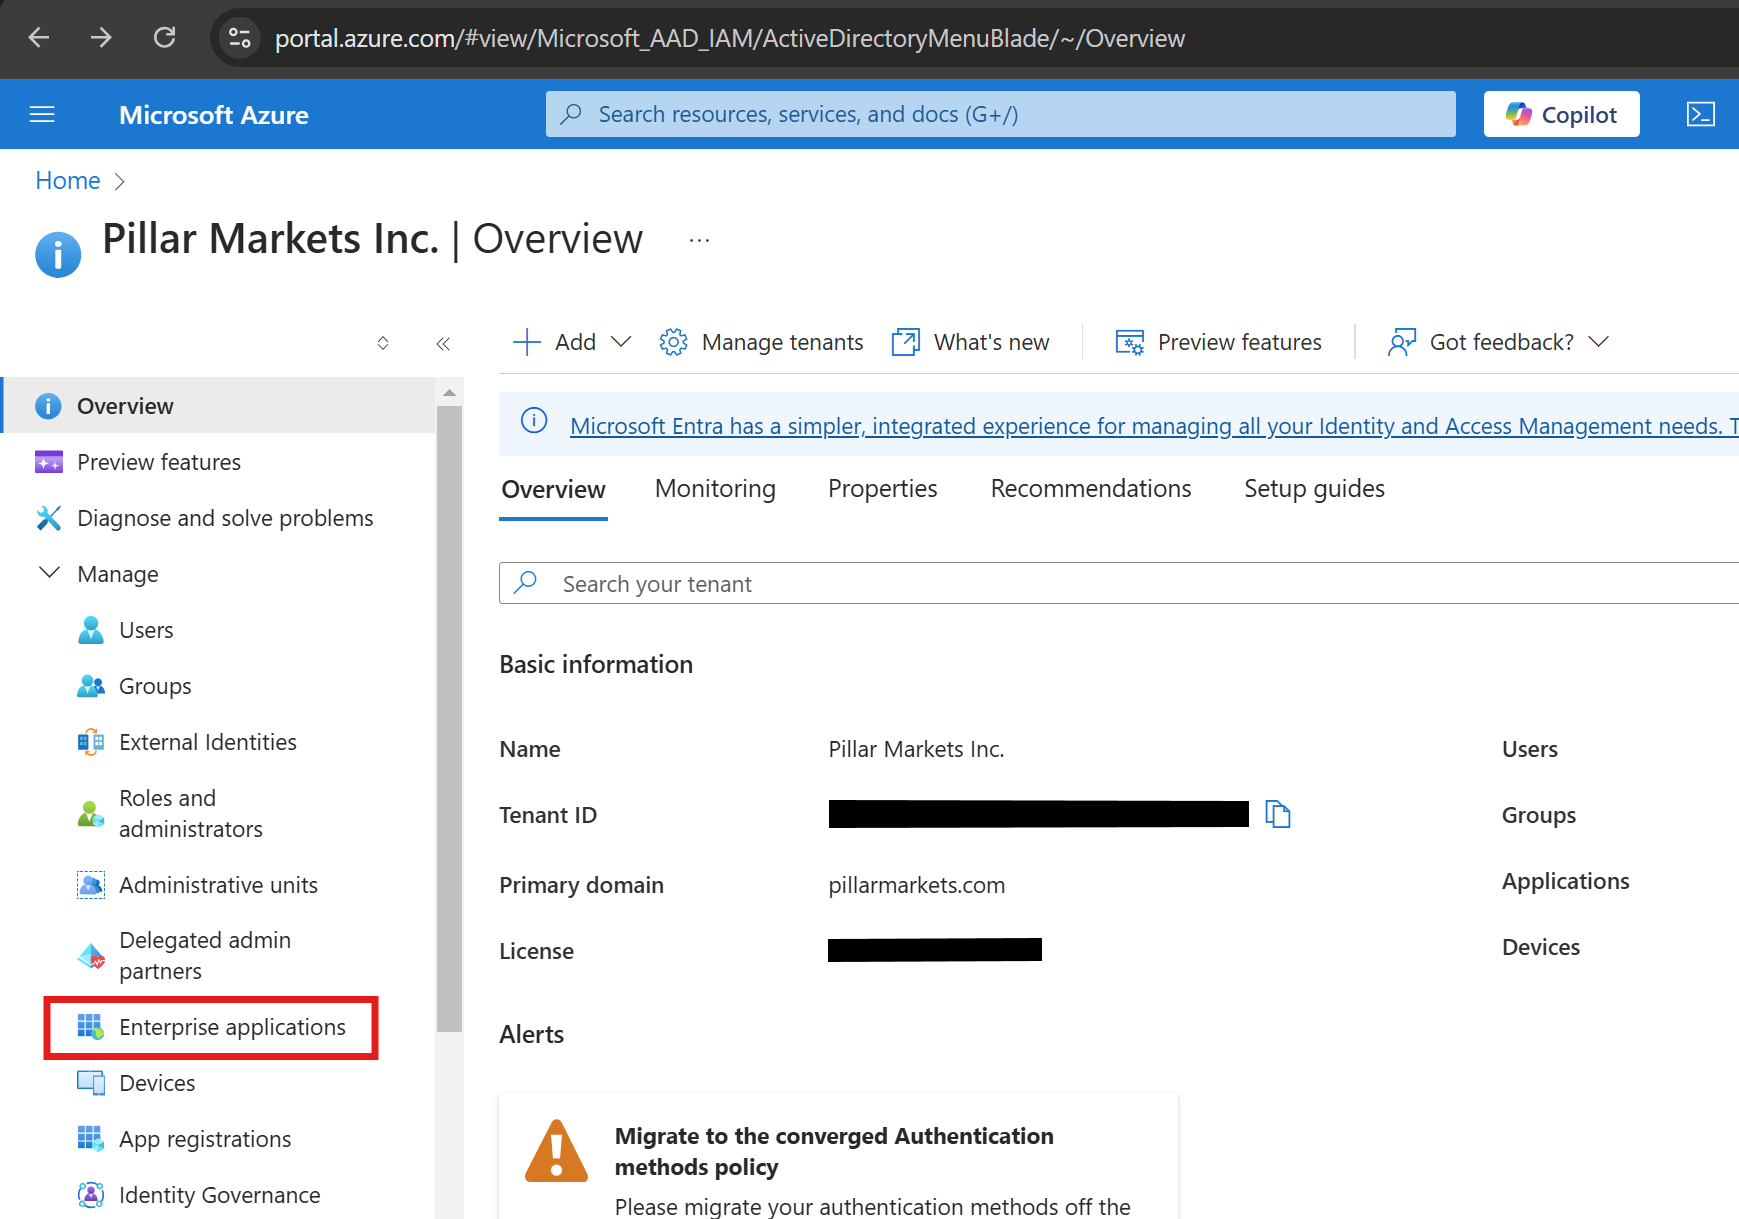The height and width of the screenshot is (1219, 1739).
Task: Switch to the Monitoring tab
Action: point(715,489)
